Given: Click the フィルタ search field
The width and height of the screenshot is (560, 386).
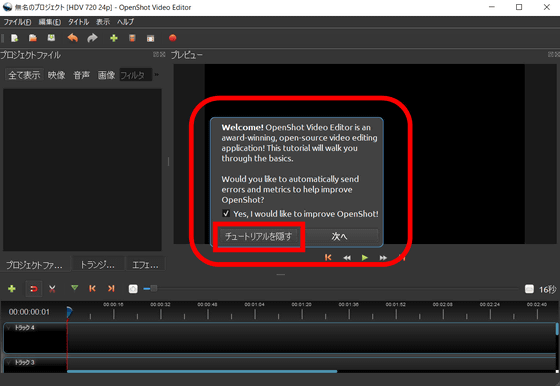Looking at the screenshot, I should pyautogui.click(x=135, y=75).
